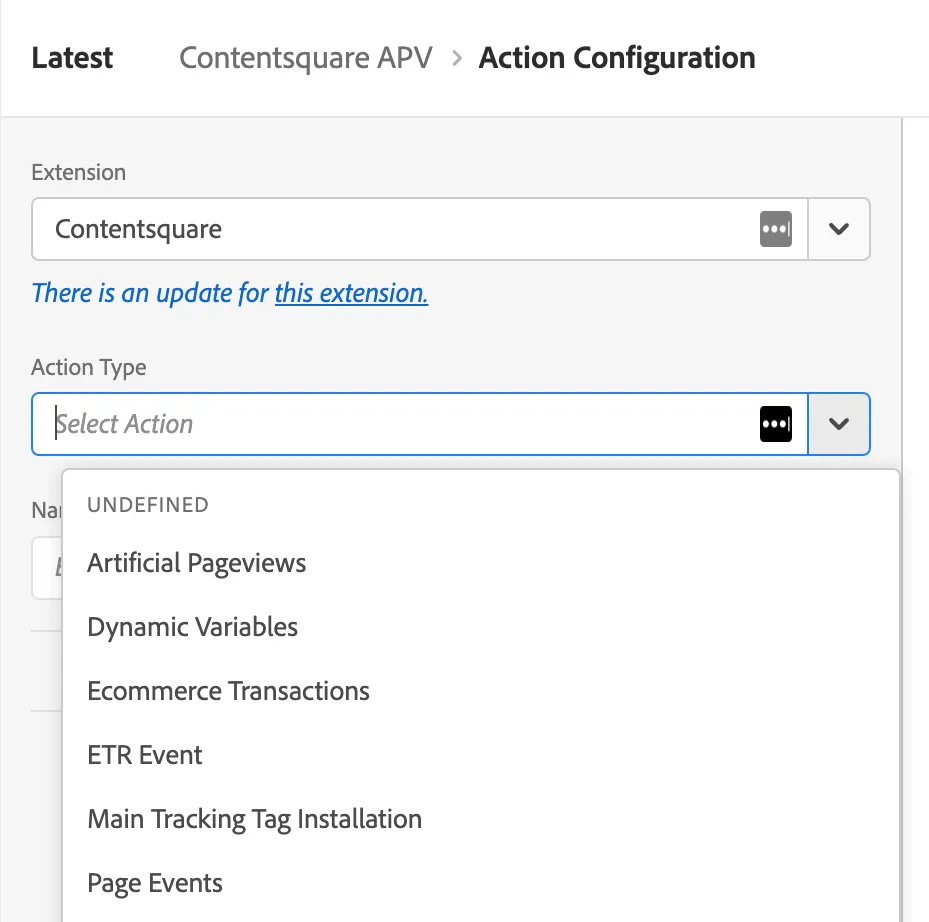
Task: Focus the Select Action input field
Action: pos(400,424)
